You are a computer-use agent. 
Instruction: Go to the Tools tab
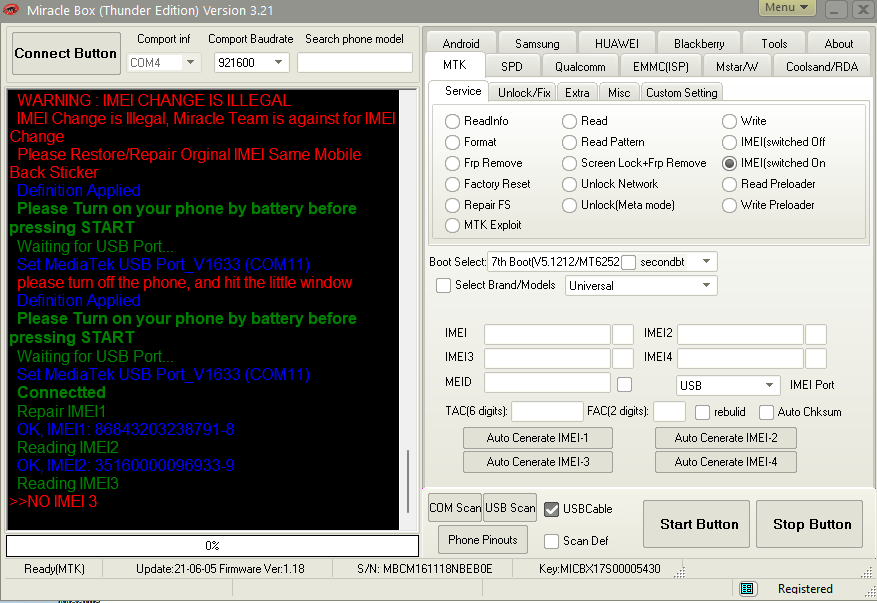pos(774,44)
